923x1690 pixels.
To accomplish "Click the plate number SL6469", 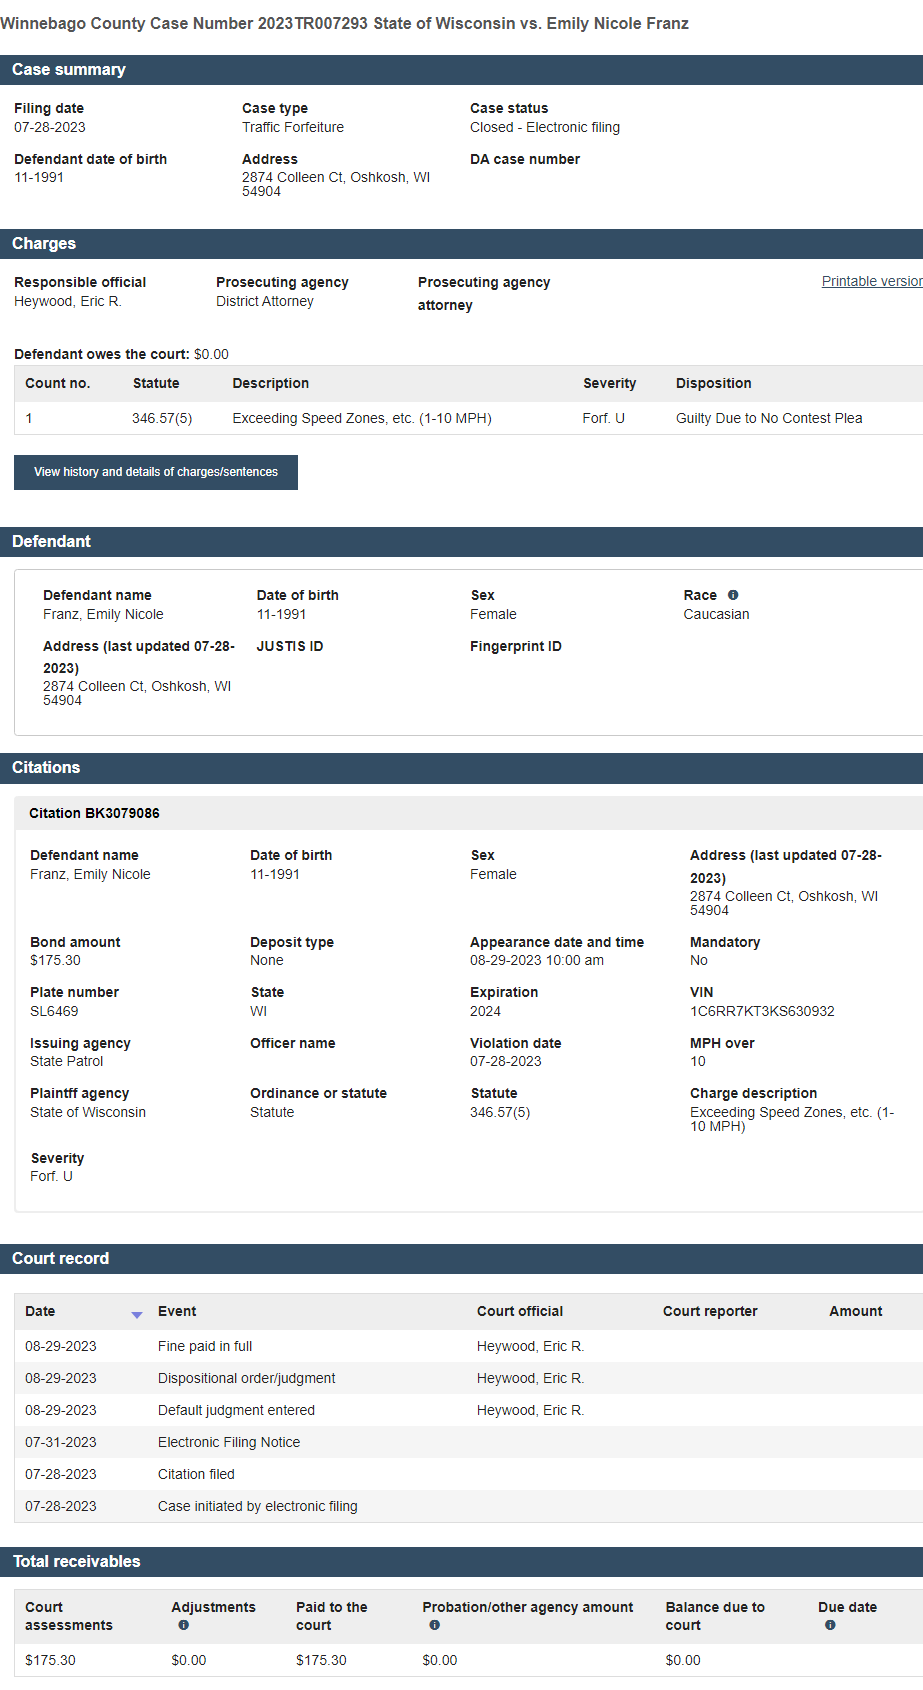I will tap(54, 1011).
